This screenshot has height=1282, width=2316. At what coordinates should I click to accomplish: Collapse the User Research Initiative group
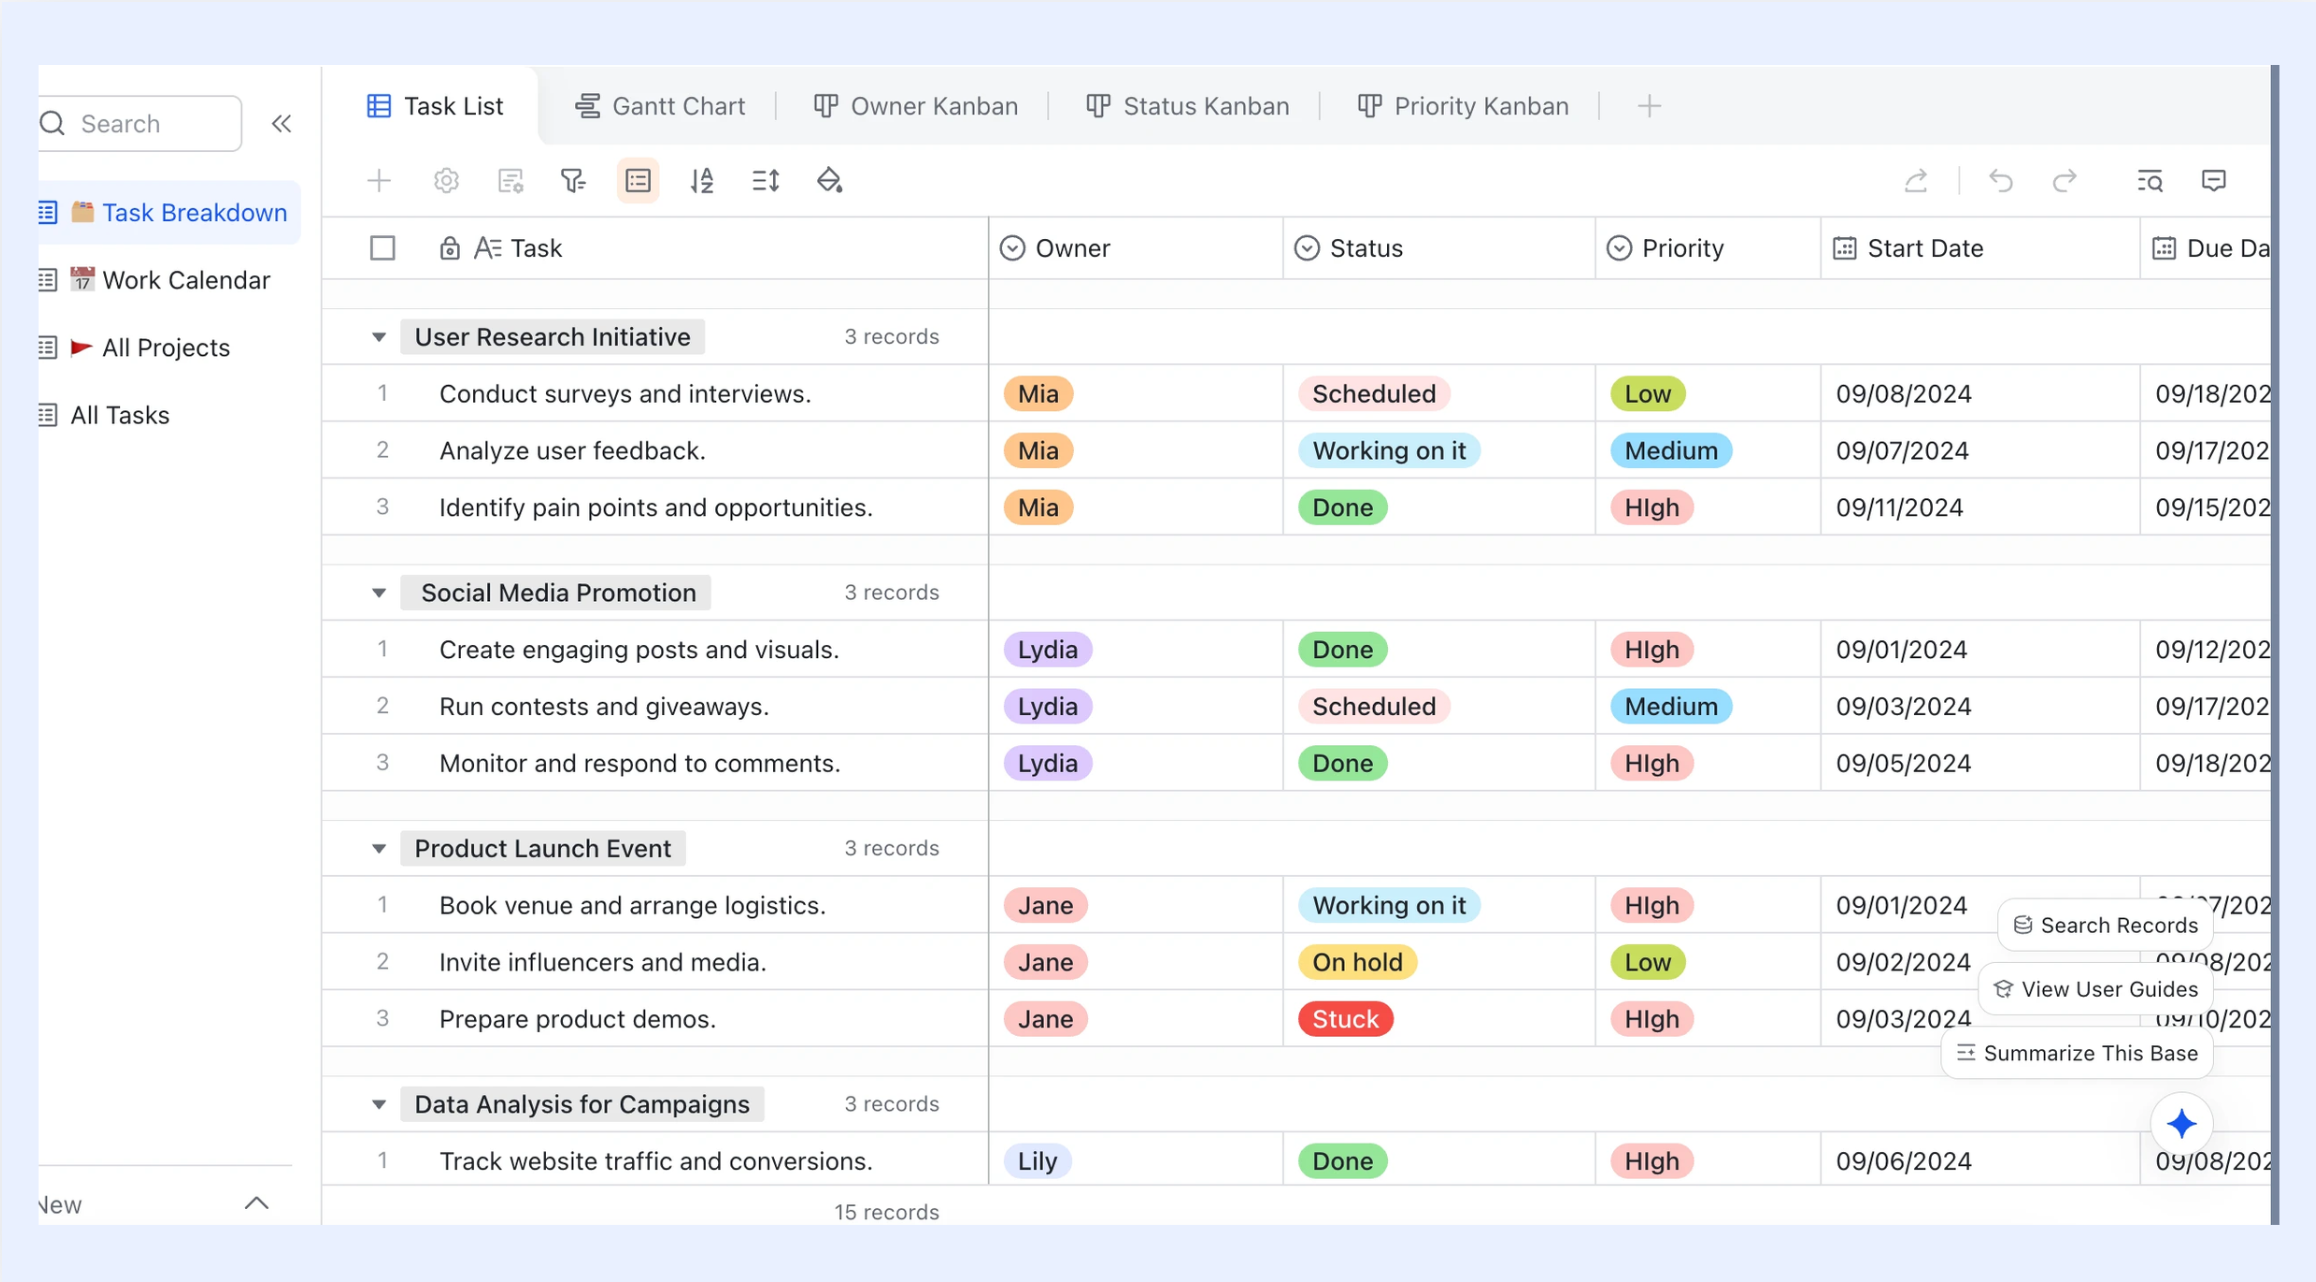[x=379, y=337]
